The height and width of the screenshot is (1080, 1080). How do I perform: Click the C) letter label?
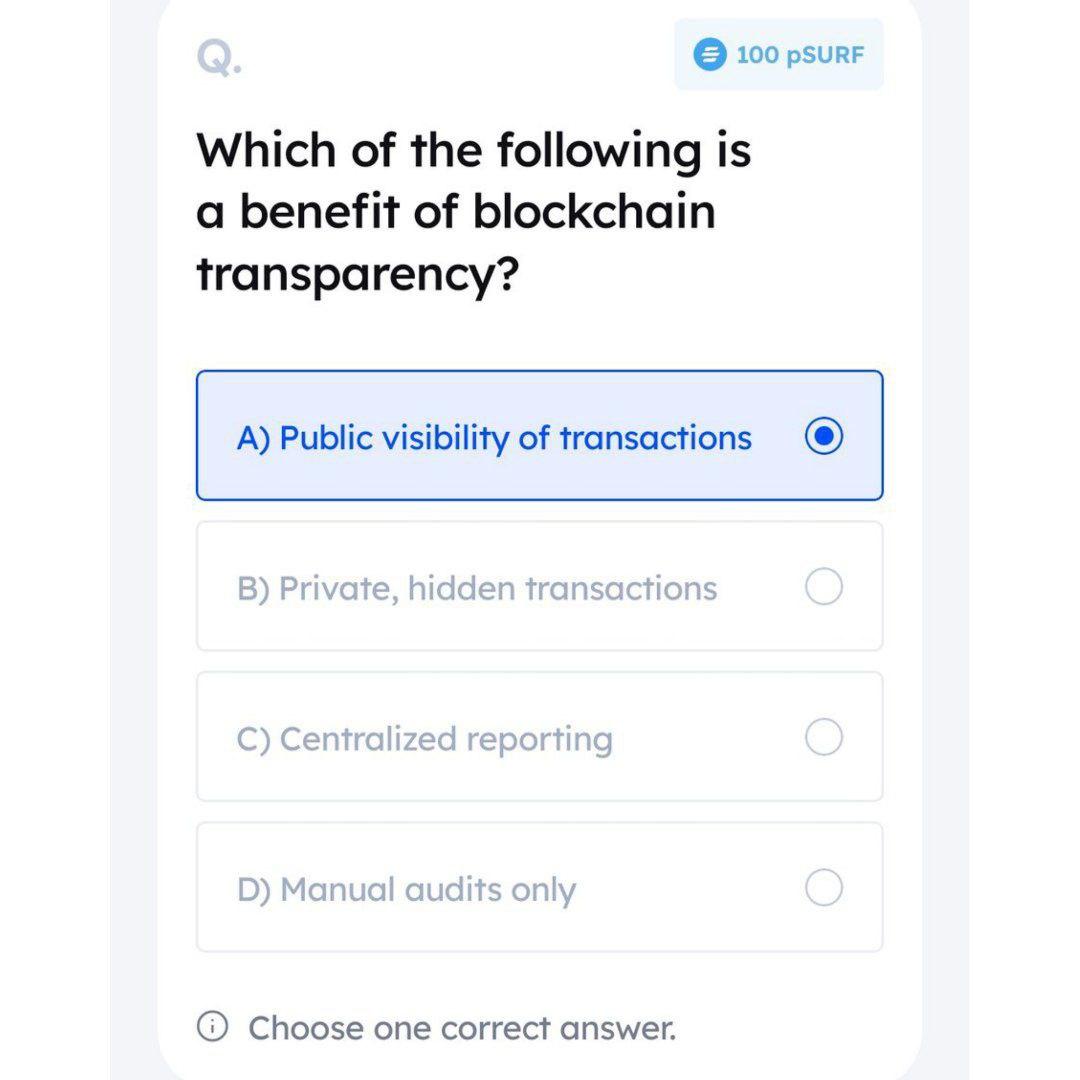(x=253, y=739)
